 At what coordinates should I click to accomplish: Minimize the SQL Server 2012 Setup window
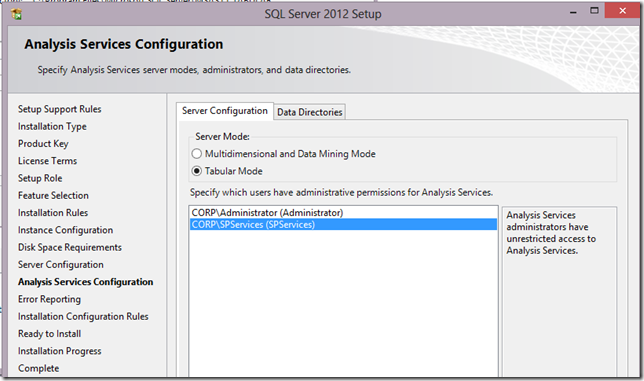pyautogui.click(x=573, y=12)
